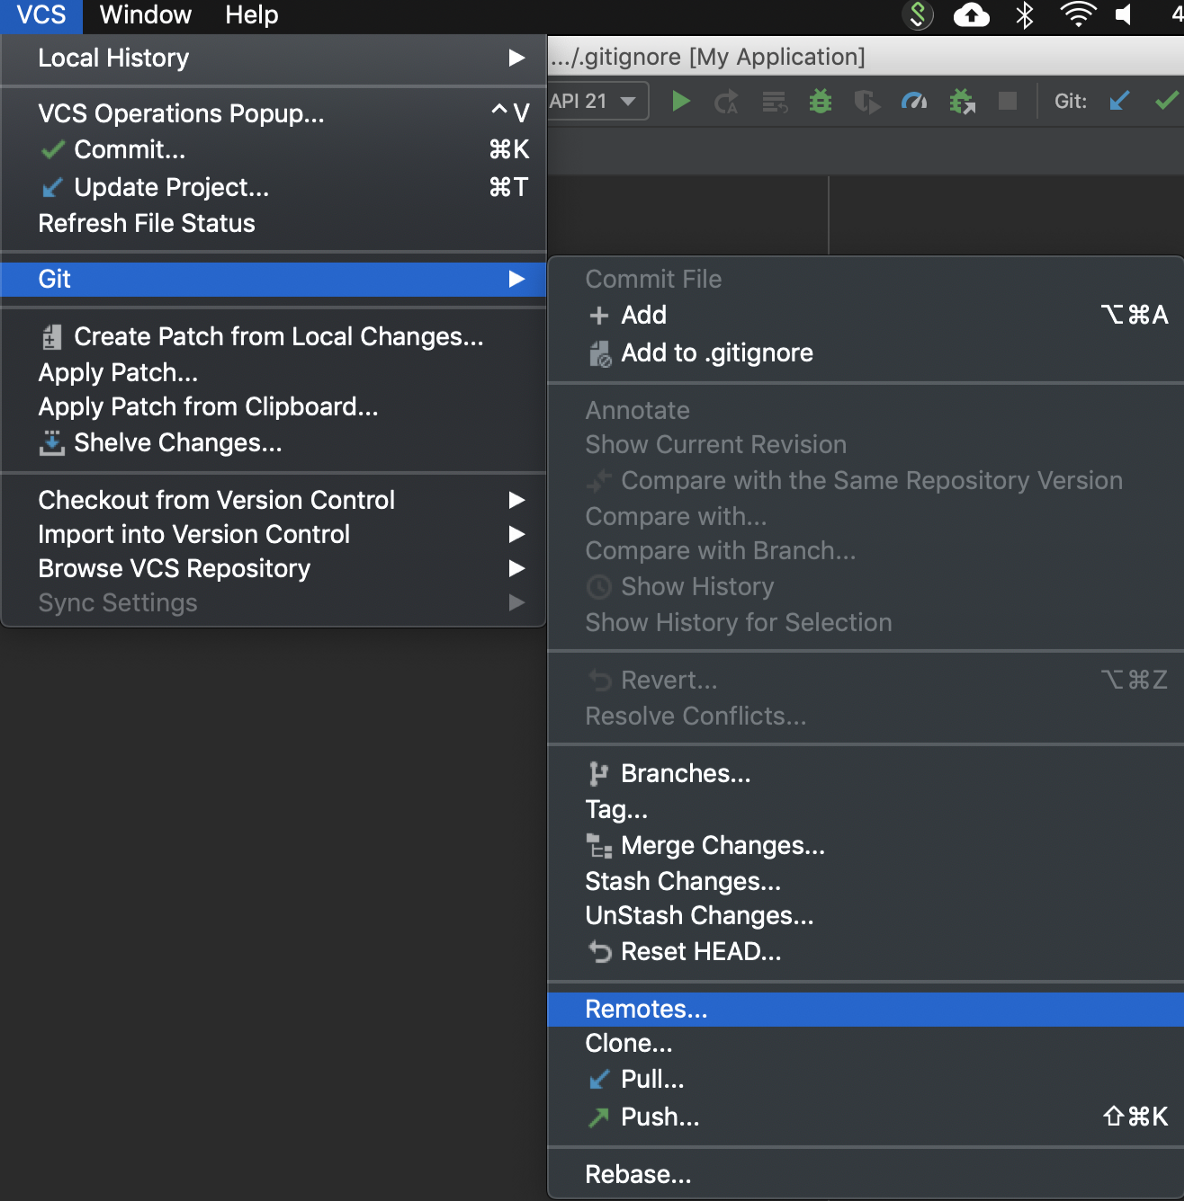Click the green Git commit checkmark in toolbar

(1166, 101)
